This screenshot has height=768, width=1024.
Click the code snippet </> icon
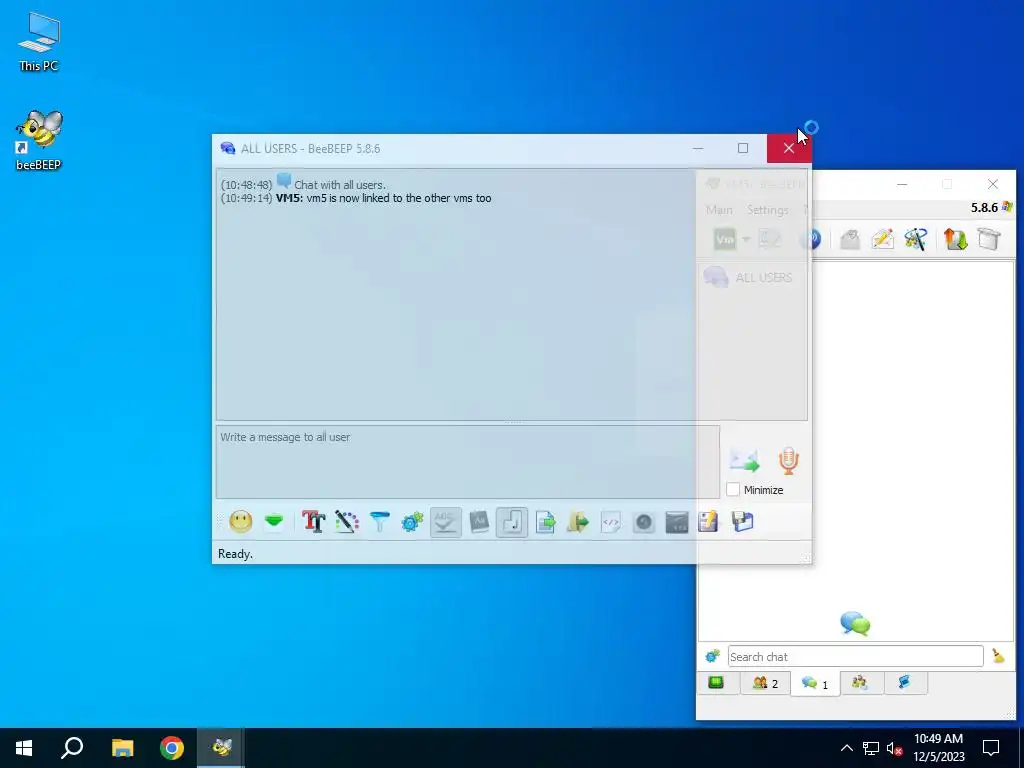click(x=611, y=522)
